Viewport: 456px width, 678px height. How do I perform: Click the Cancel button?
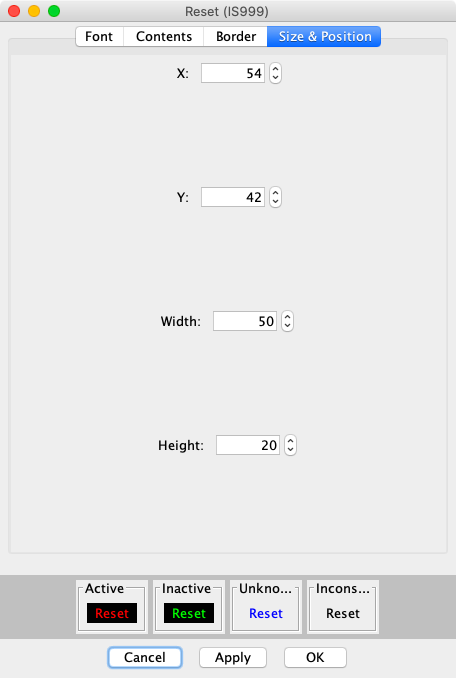coord(145,657)
